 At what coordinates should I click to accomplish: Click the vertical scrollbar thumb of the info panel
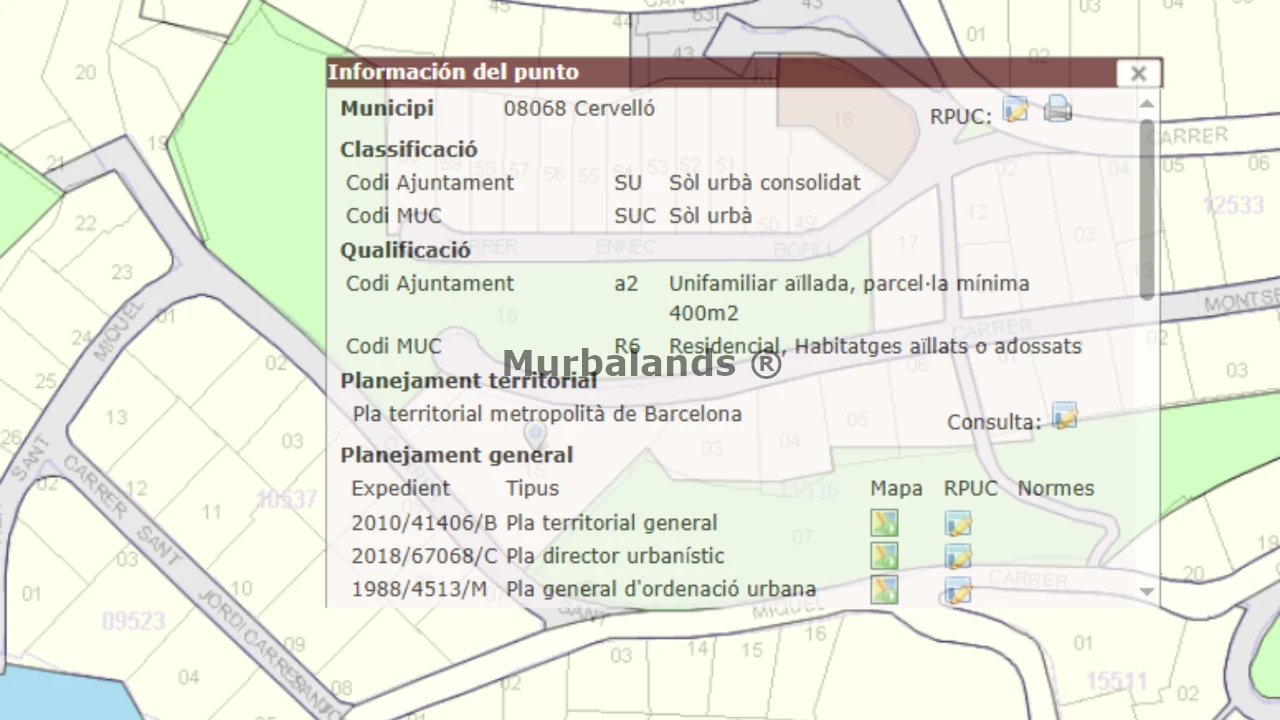pos(1147,210)
